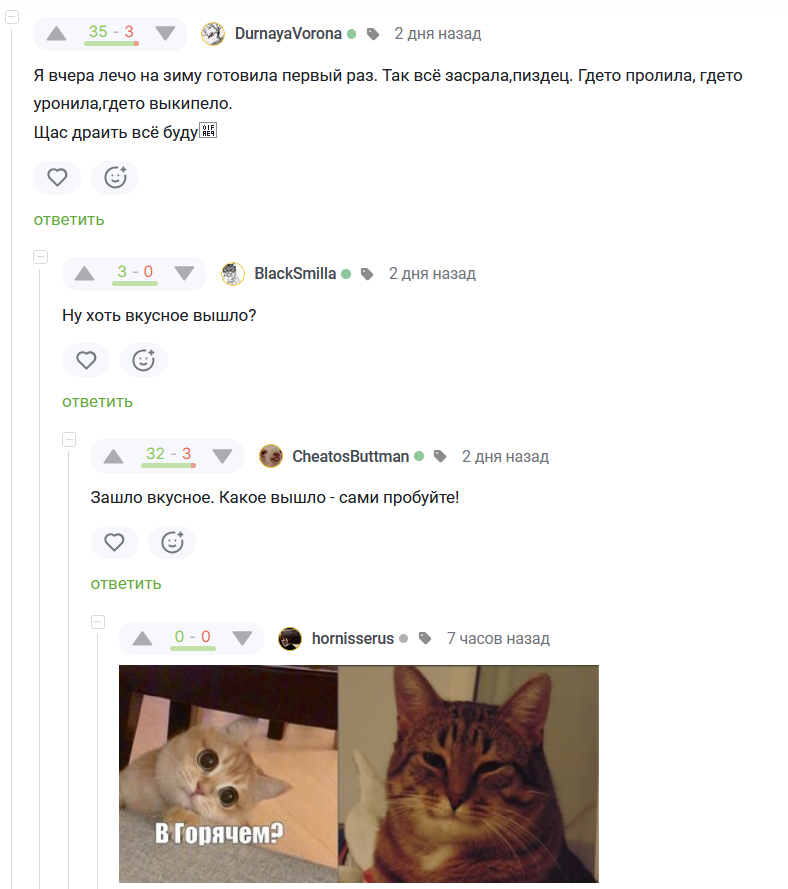Heart CheatosButtman's comment
This screenshot has width=788, height=889.
pyautogui.click(x=115, y=542)
